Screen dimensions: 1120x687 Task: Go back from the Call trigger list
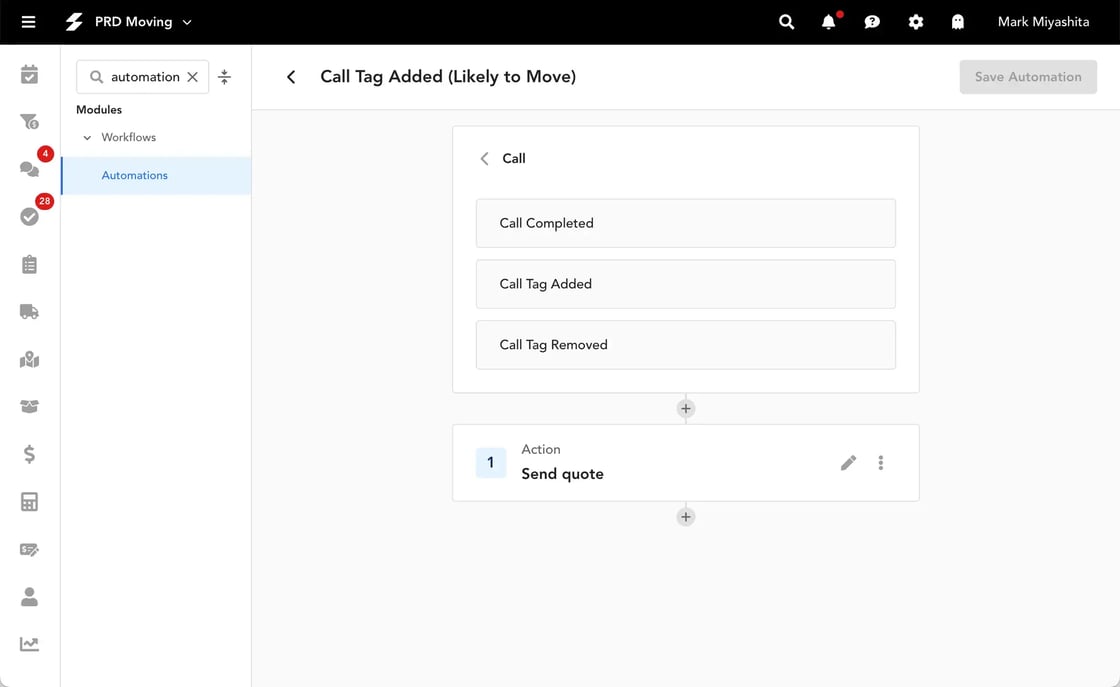485,159
